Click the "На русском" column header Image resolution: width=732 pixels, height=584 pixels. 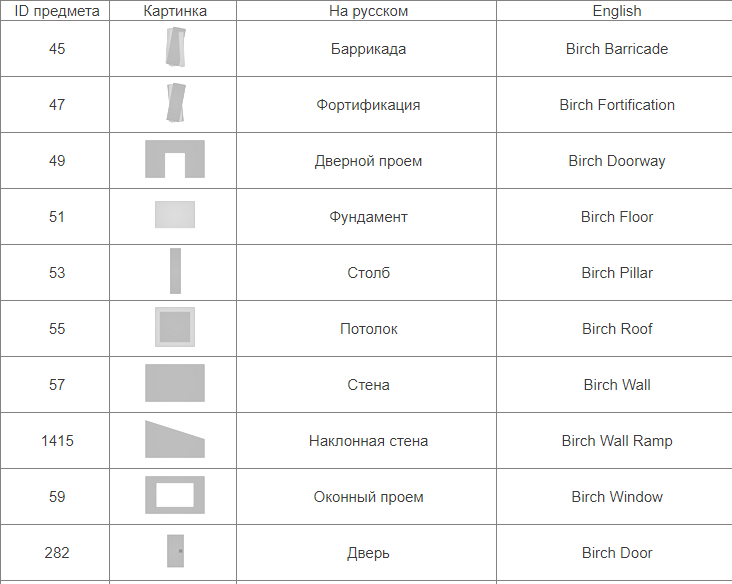368,11
